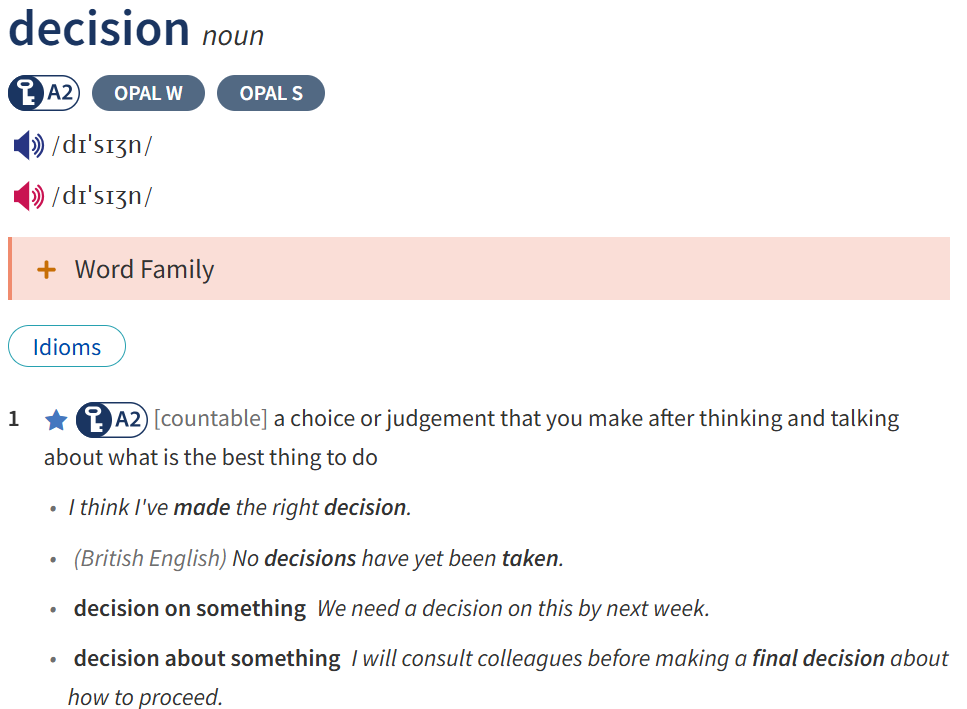
Task: Click the headword "decision" title
Action: [99, 28]
